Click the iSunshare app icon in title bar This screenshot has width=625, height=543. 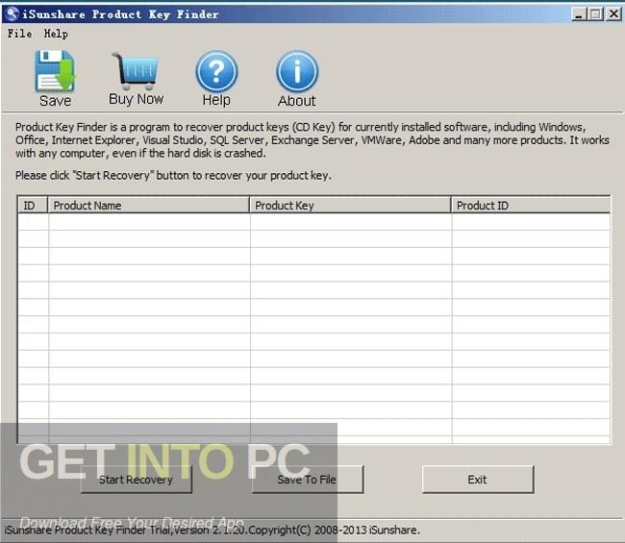tap(12, 14)
